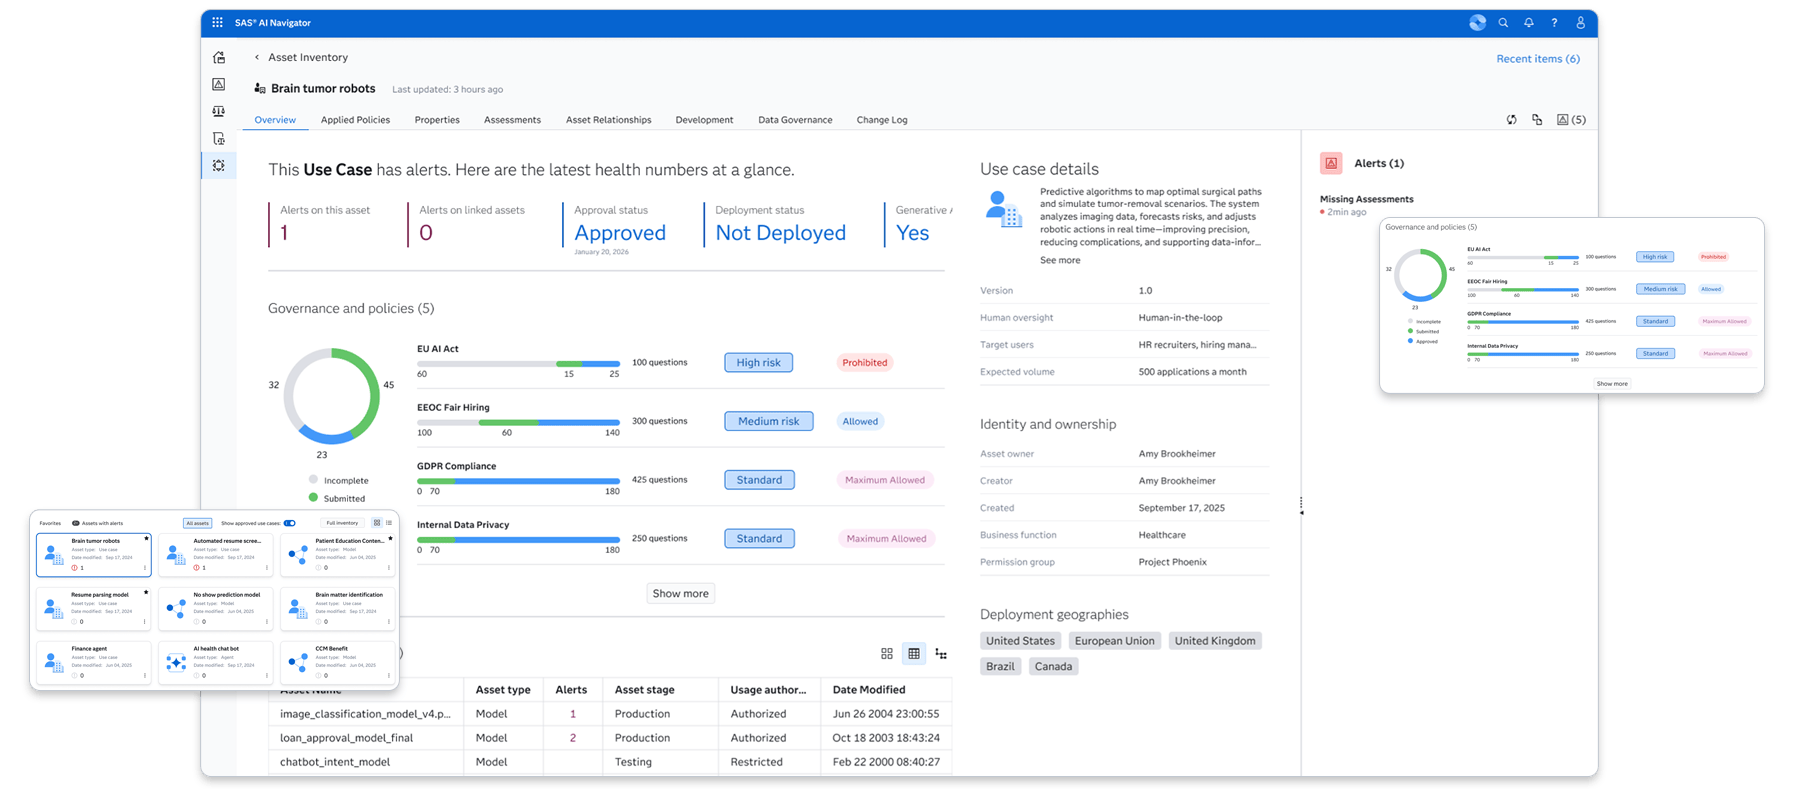Screen dimensions: 1800x789
Task: Click the favorite star on Brain tumor robots card
Action: [146, 538]
